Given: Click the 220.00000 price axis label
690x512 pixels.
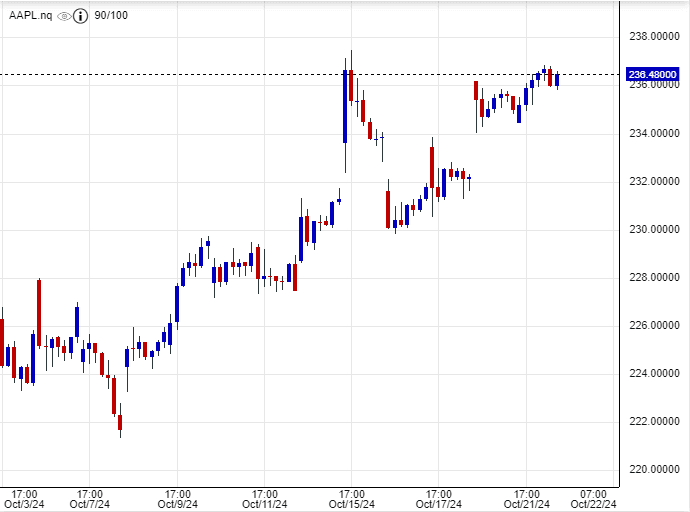Looking at the screenshot, I should click(x=651, y=469).
